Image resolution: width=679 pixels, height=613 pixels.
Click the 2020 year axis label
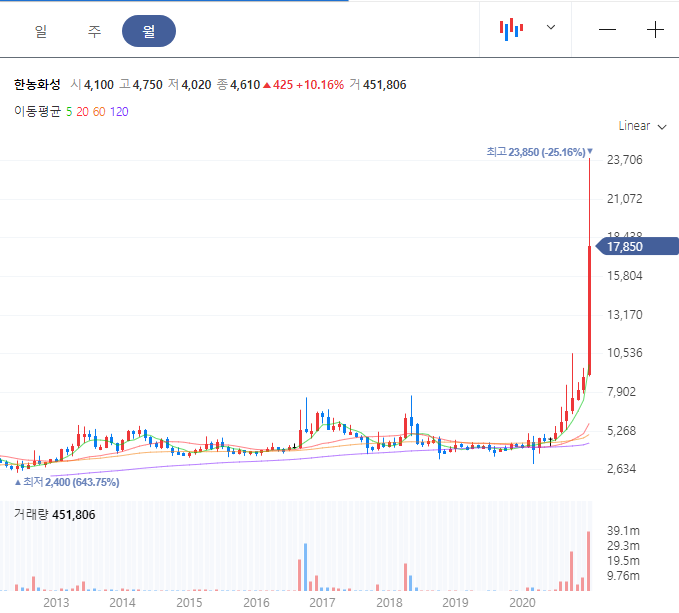522,603
